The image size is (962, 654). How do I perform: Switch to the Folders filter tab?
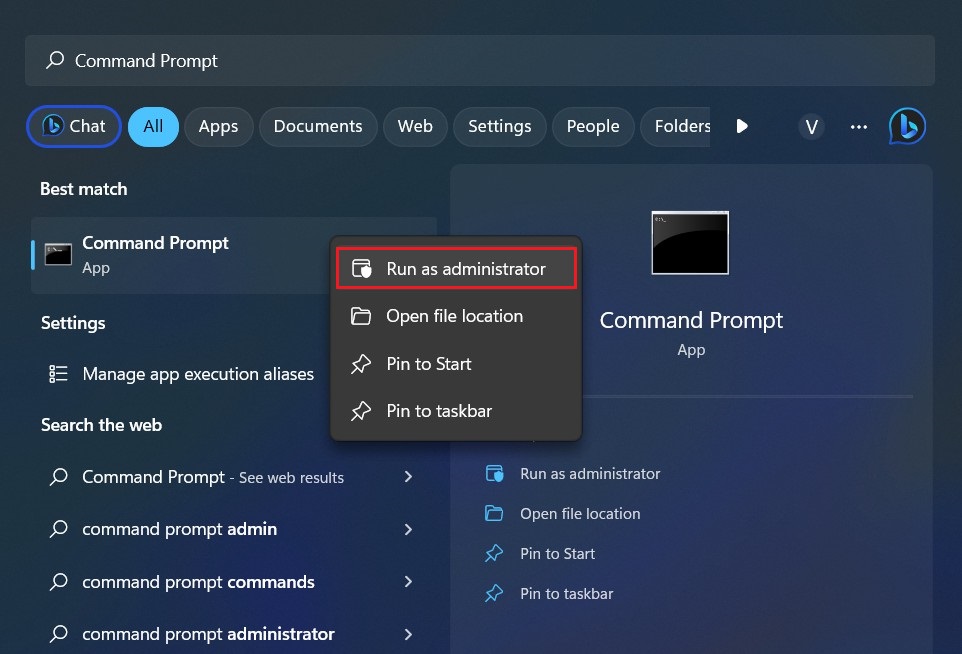pos(675,126)
